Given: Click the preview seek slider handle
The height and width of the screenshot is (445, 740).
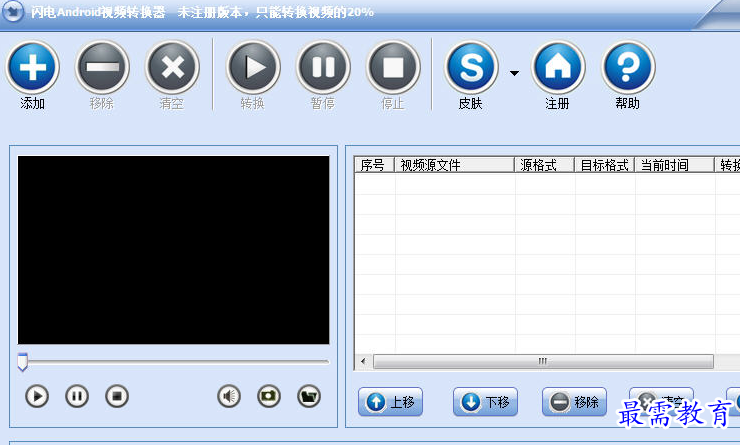Looking at the screenshot, I should coord(22,362).
